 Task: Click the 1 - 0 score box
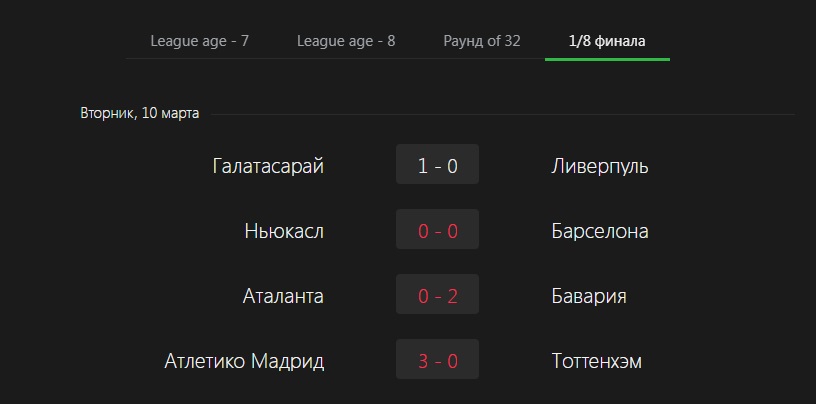437,164
